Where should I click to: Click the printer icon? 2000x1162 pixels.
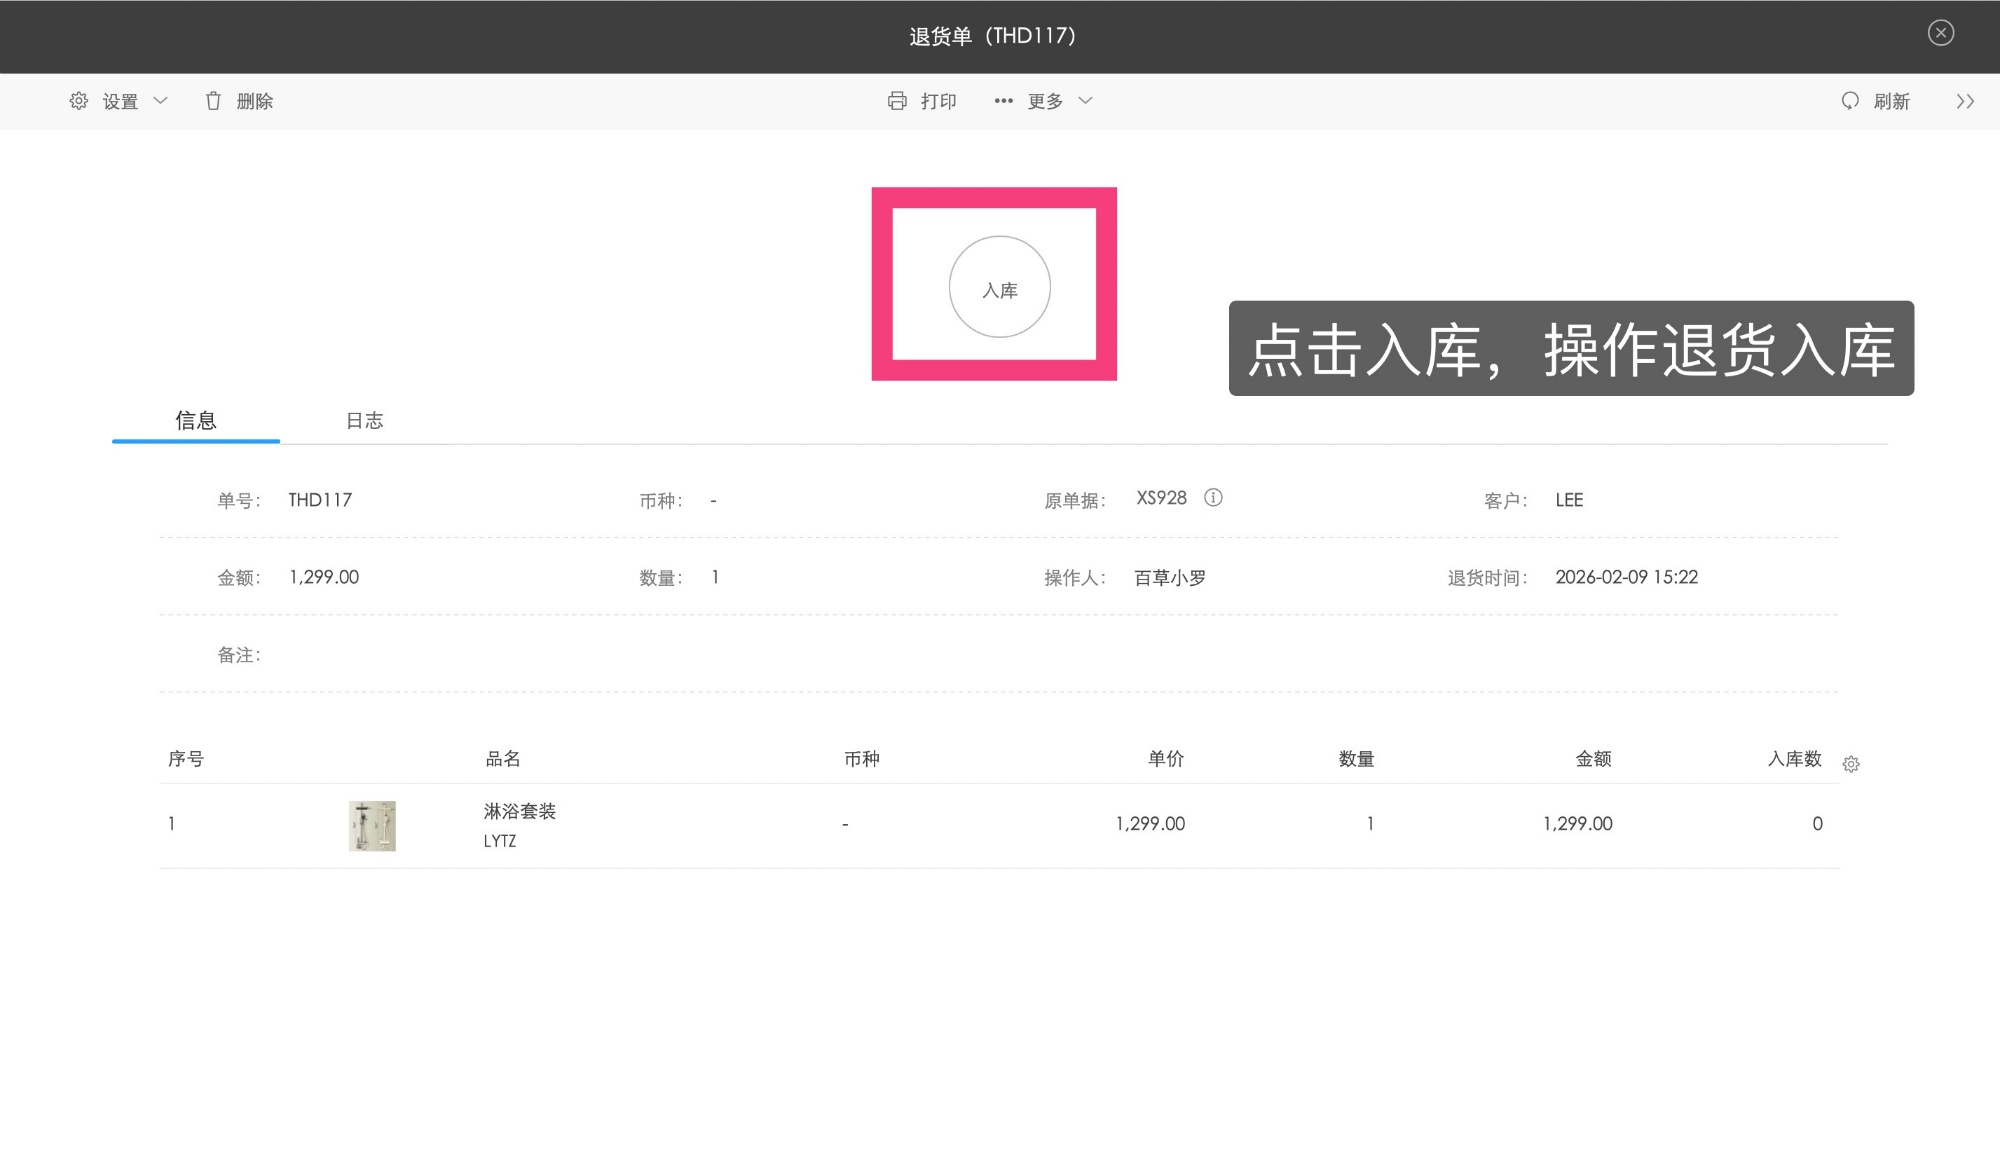coord(897,101)
